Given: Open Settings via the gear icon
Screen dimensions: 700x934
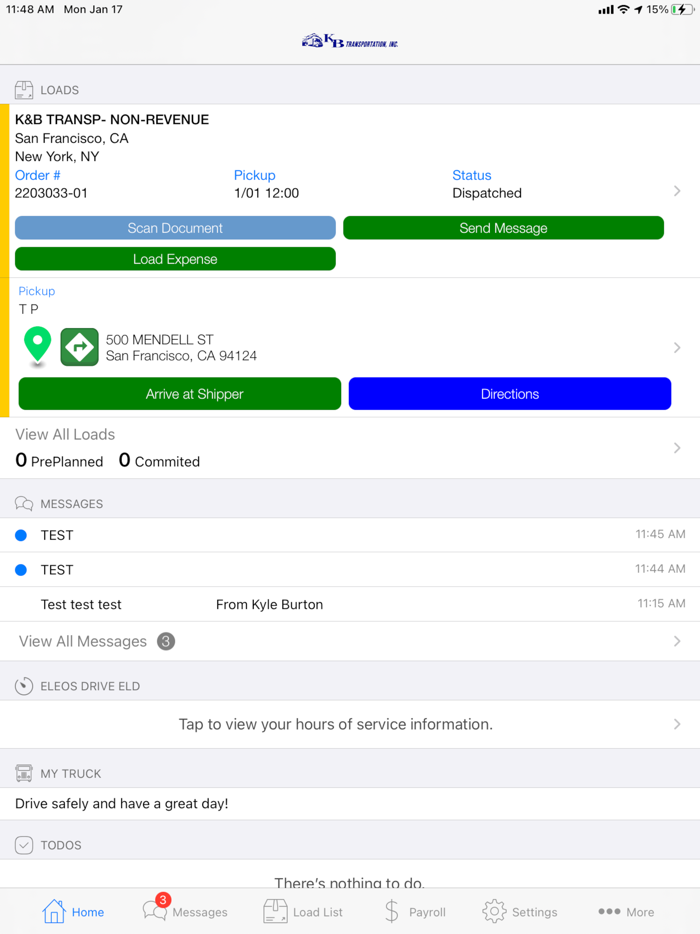Looking at the screenshot, I should point(493,911).
